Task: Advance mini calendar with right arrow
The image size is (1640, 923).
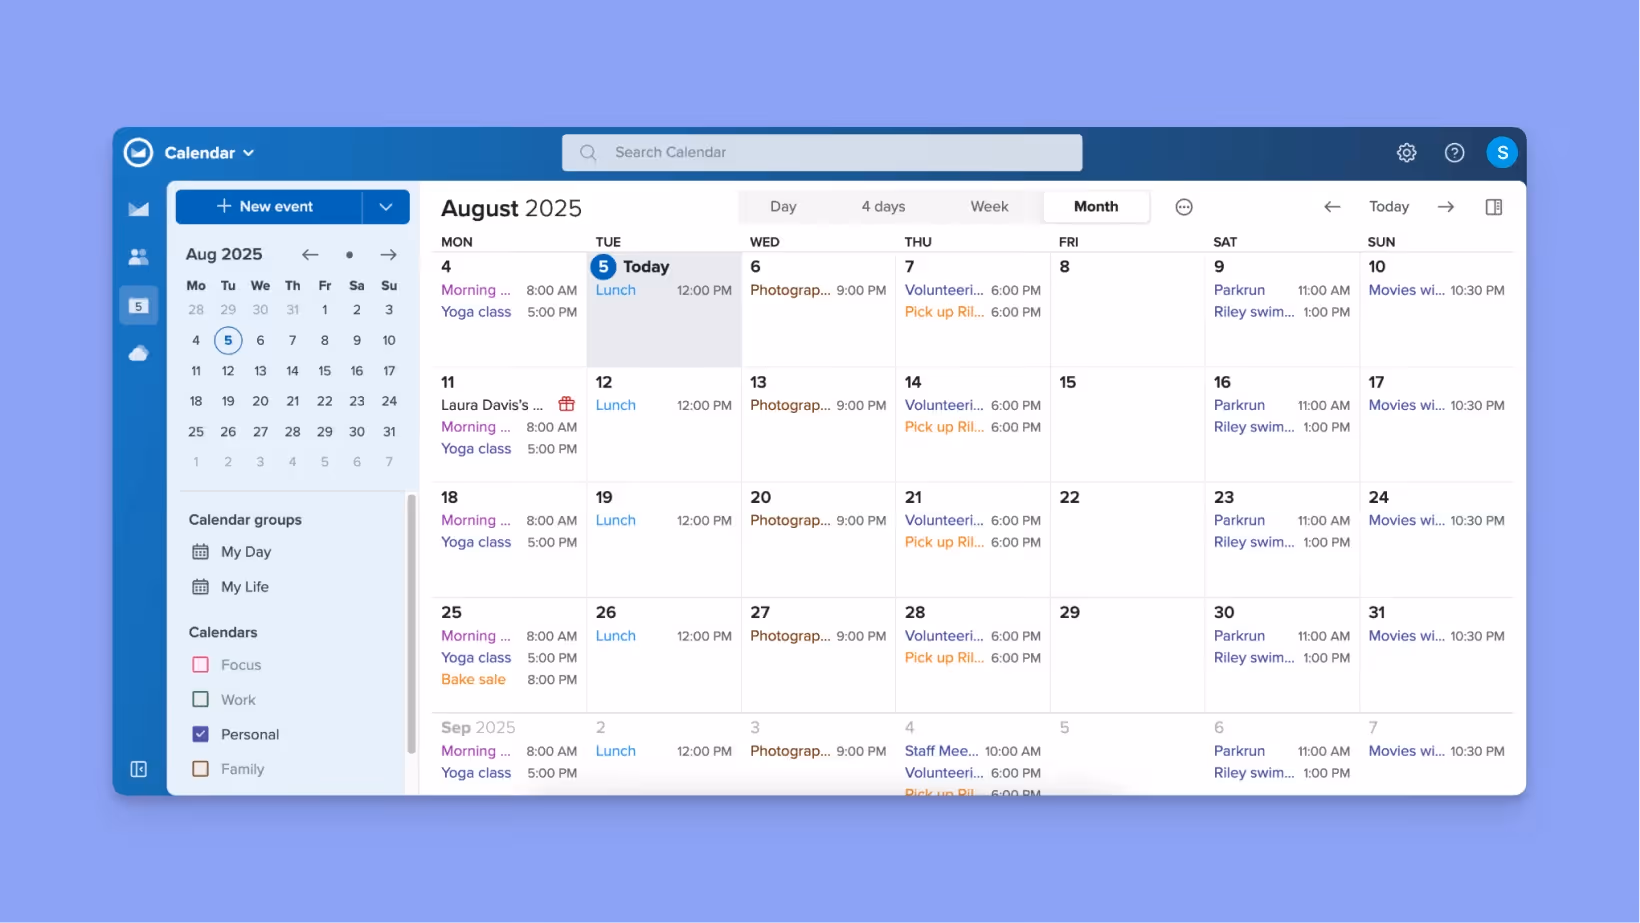Action: (x=389, y=255)
